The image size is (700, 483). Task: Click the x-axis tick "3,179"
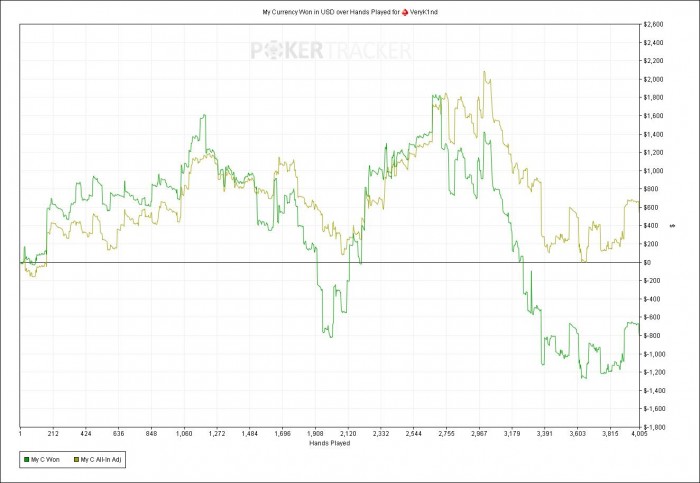tap(512, 433)
